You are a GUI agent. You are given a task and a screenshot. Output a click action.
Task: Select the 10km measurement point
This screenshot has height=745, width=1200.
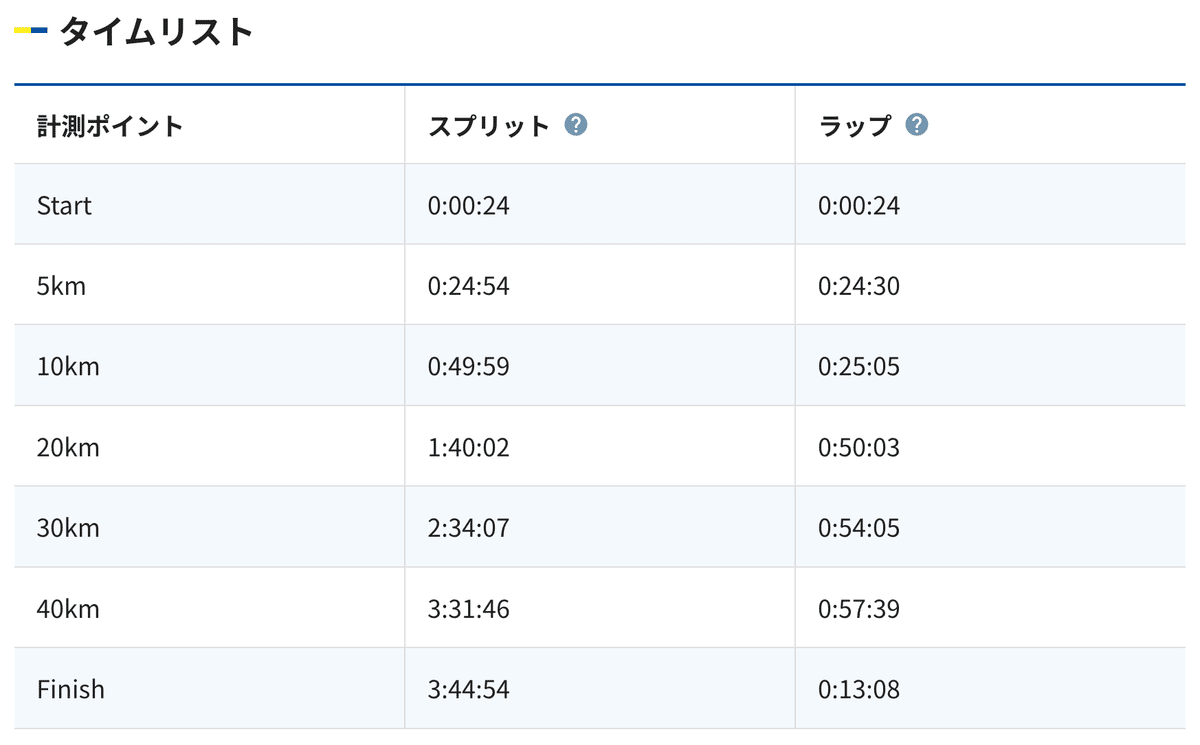click(67, 365)
